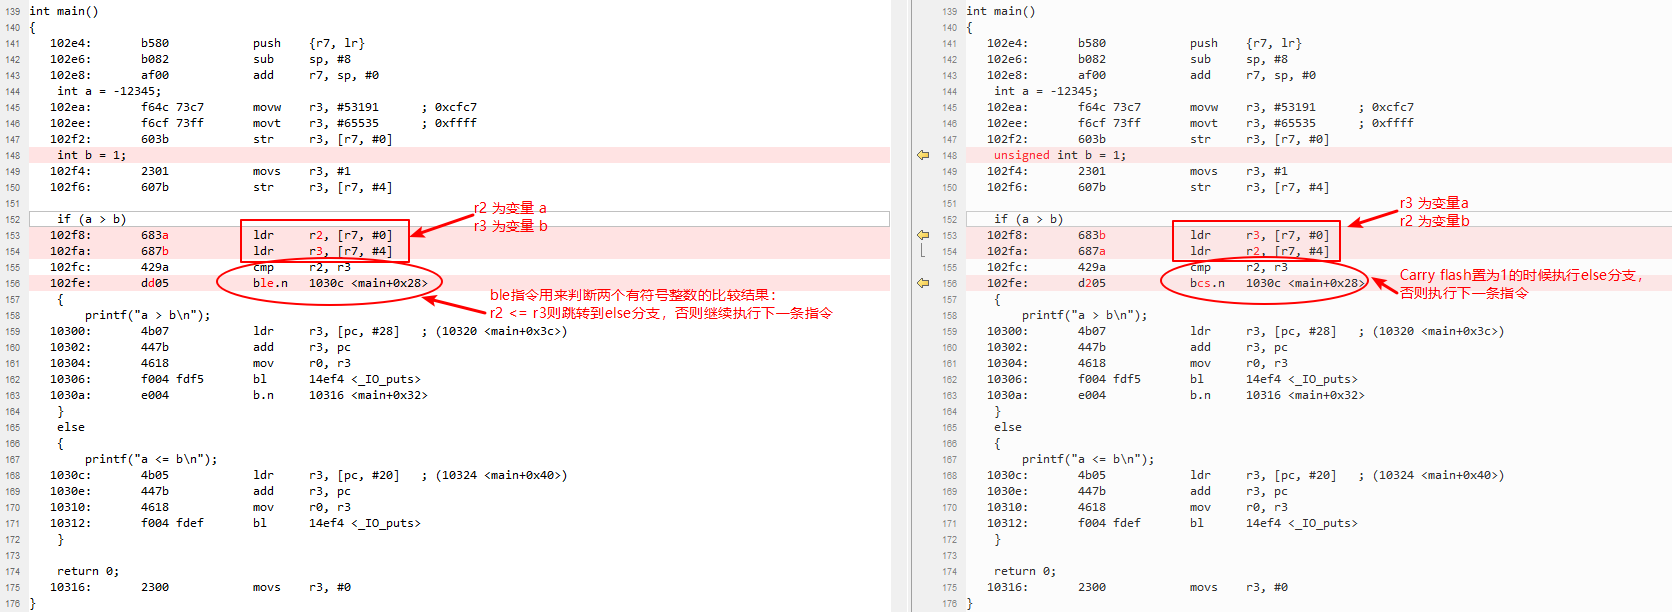This screenshot has width=1672, height=612.
Task: Click 'cmp r2, r3' instruction in the left pane
Action: pos(300,267)
